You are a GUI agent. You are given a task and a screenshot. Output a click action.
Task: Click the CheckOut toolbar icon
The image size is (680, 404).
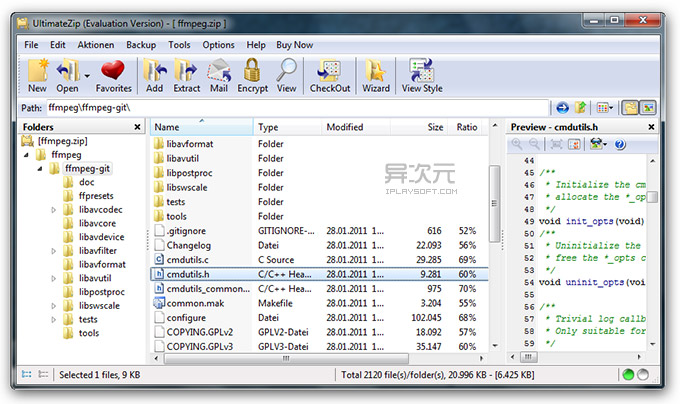(330, 76)
